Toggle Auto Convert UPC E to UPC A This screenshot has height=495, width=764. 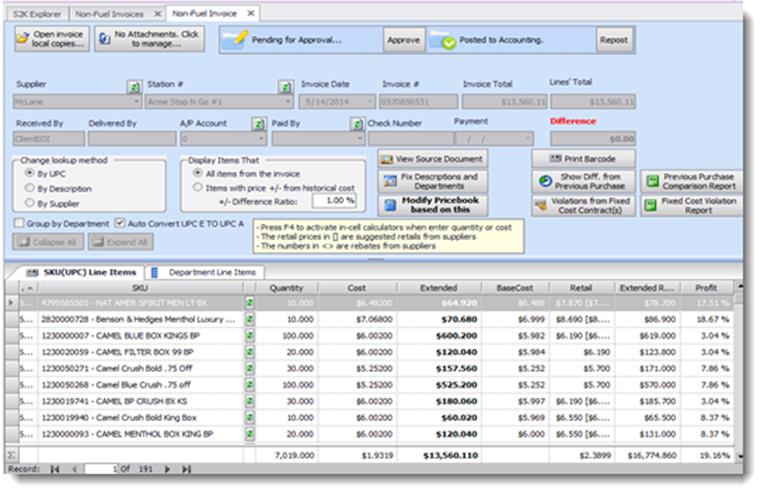(120, 223)
